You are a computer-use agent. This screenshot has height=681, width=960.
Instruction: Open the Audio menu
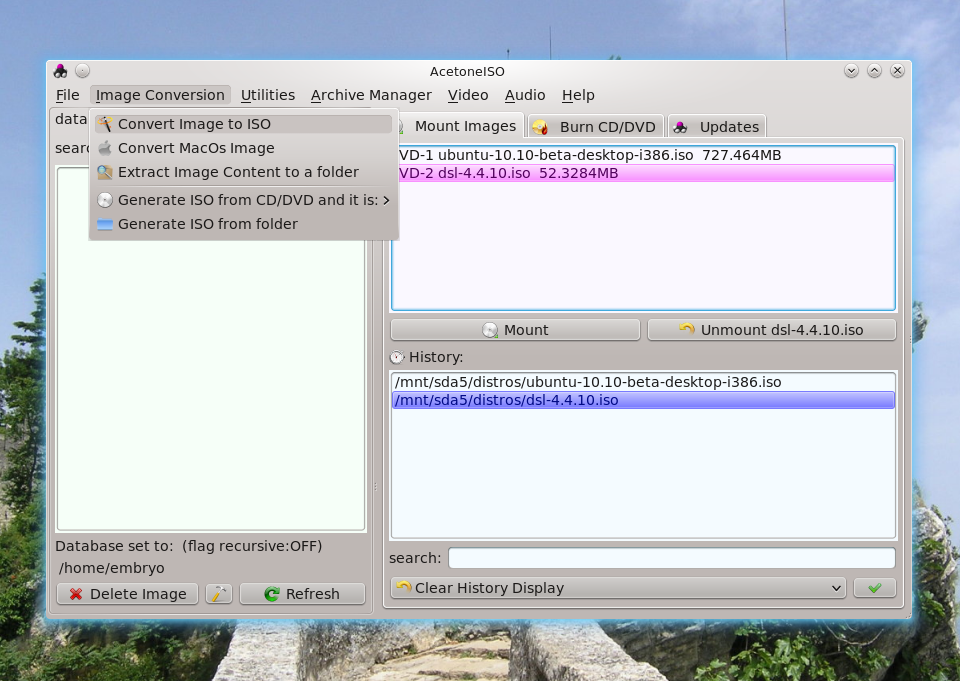click(x=525, y=95)
